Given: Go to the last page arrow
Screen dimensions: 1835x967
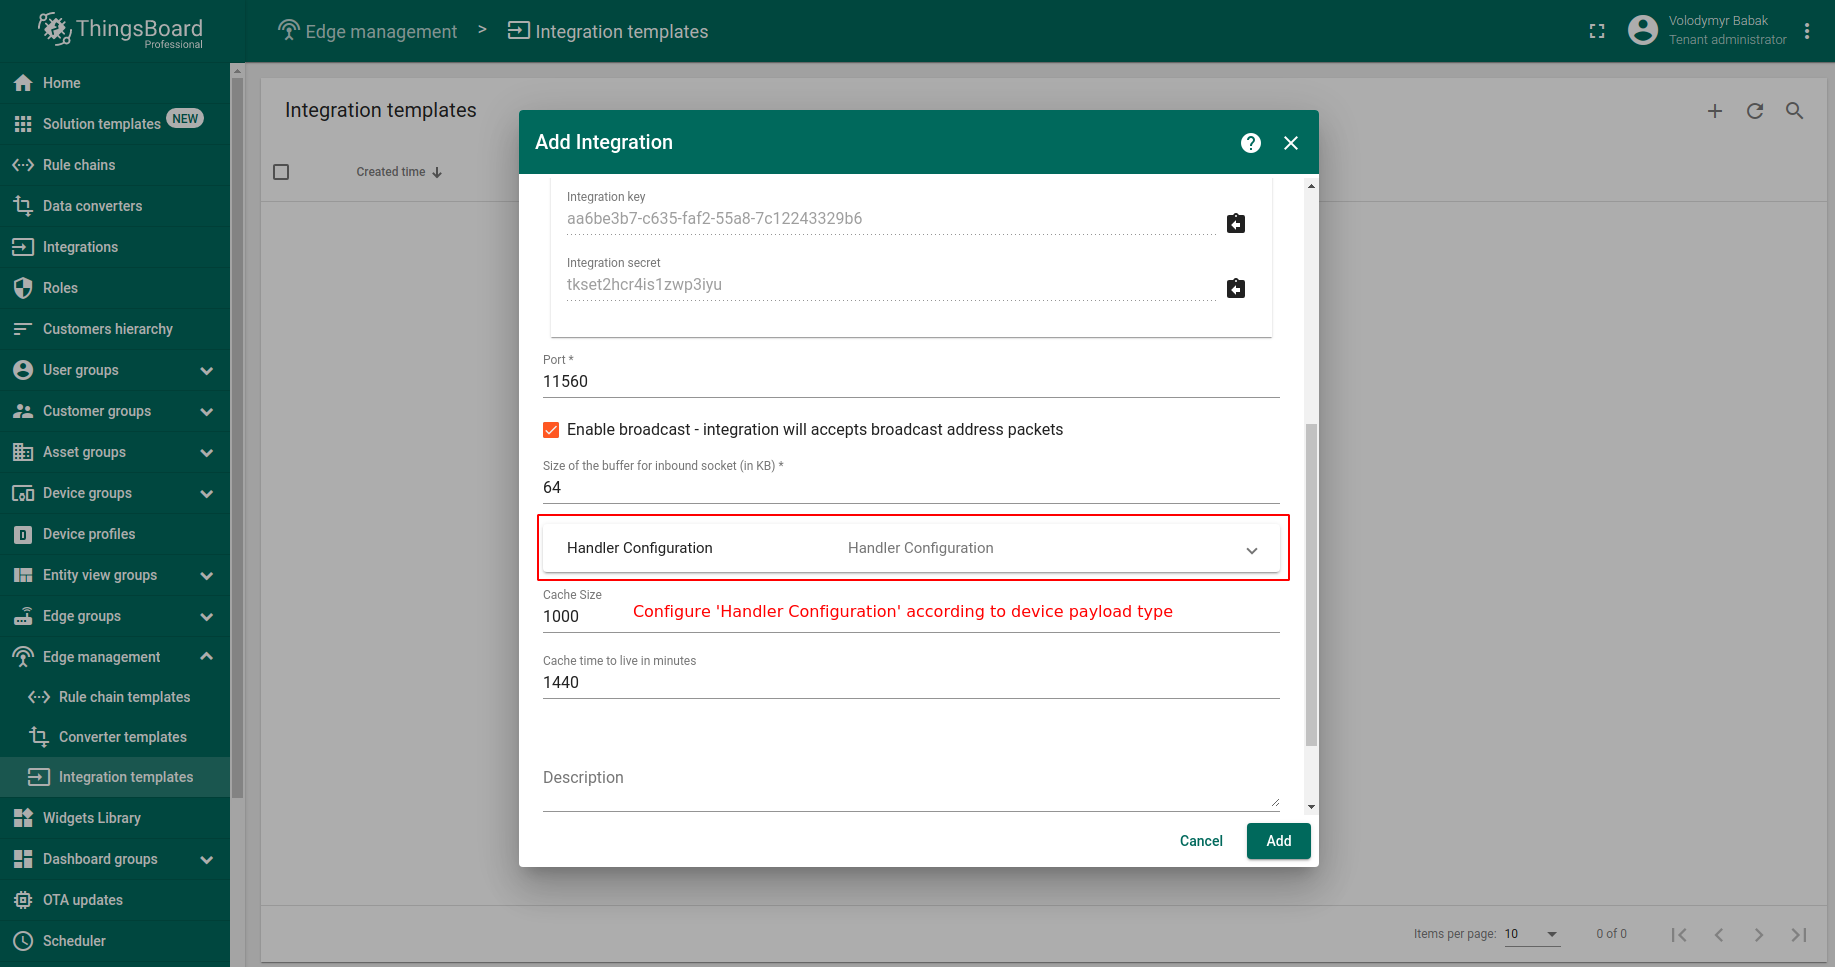Looking at the screenshot, I should point(1799,935).
